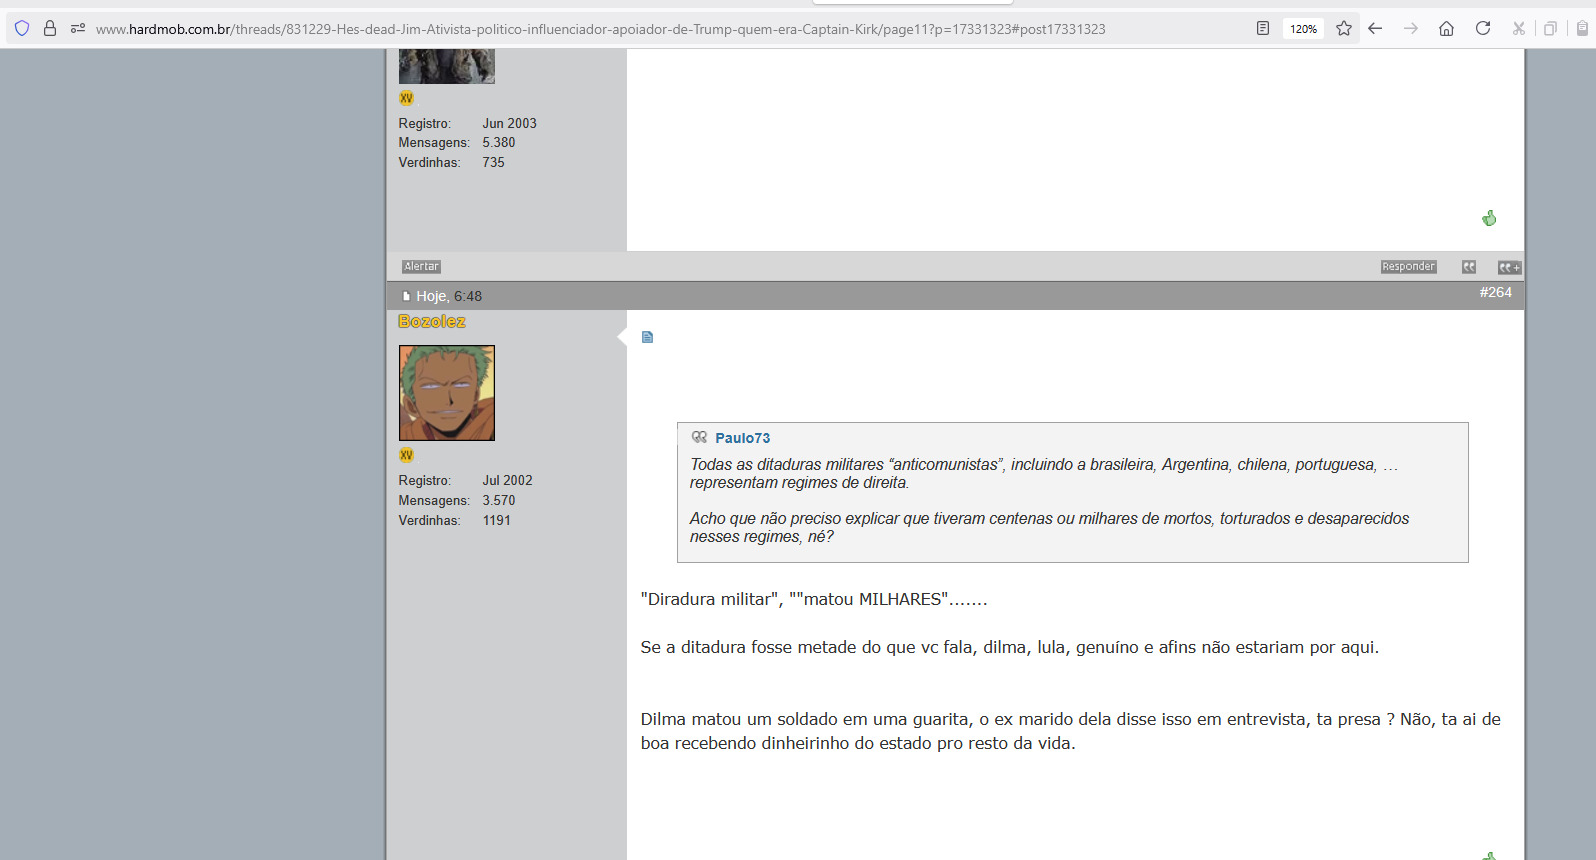Image resolution: width=1596 pixels, height=860 pixels.
Task: Give a verdinha thumbs-up to post
Action: click(x=1489, y=218)
